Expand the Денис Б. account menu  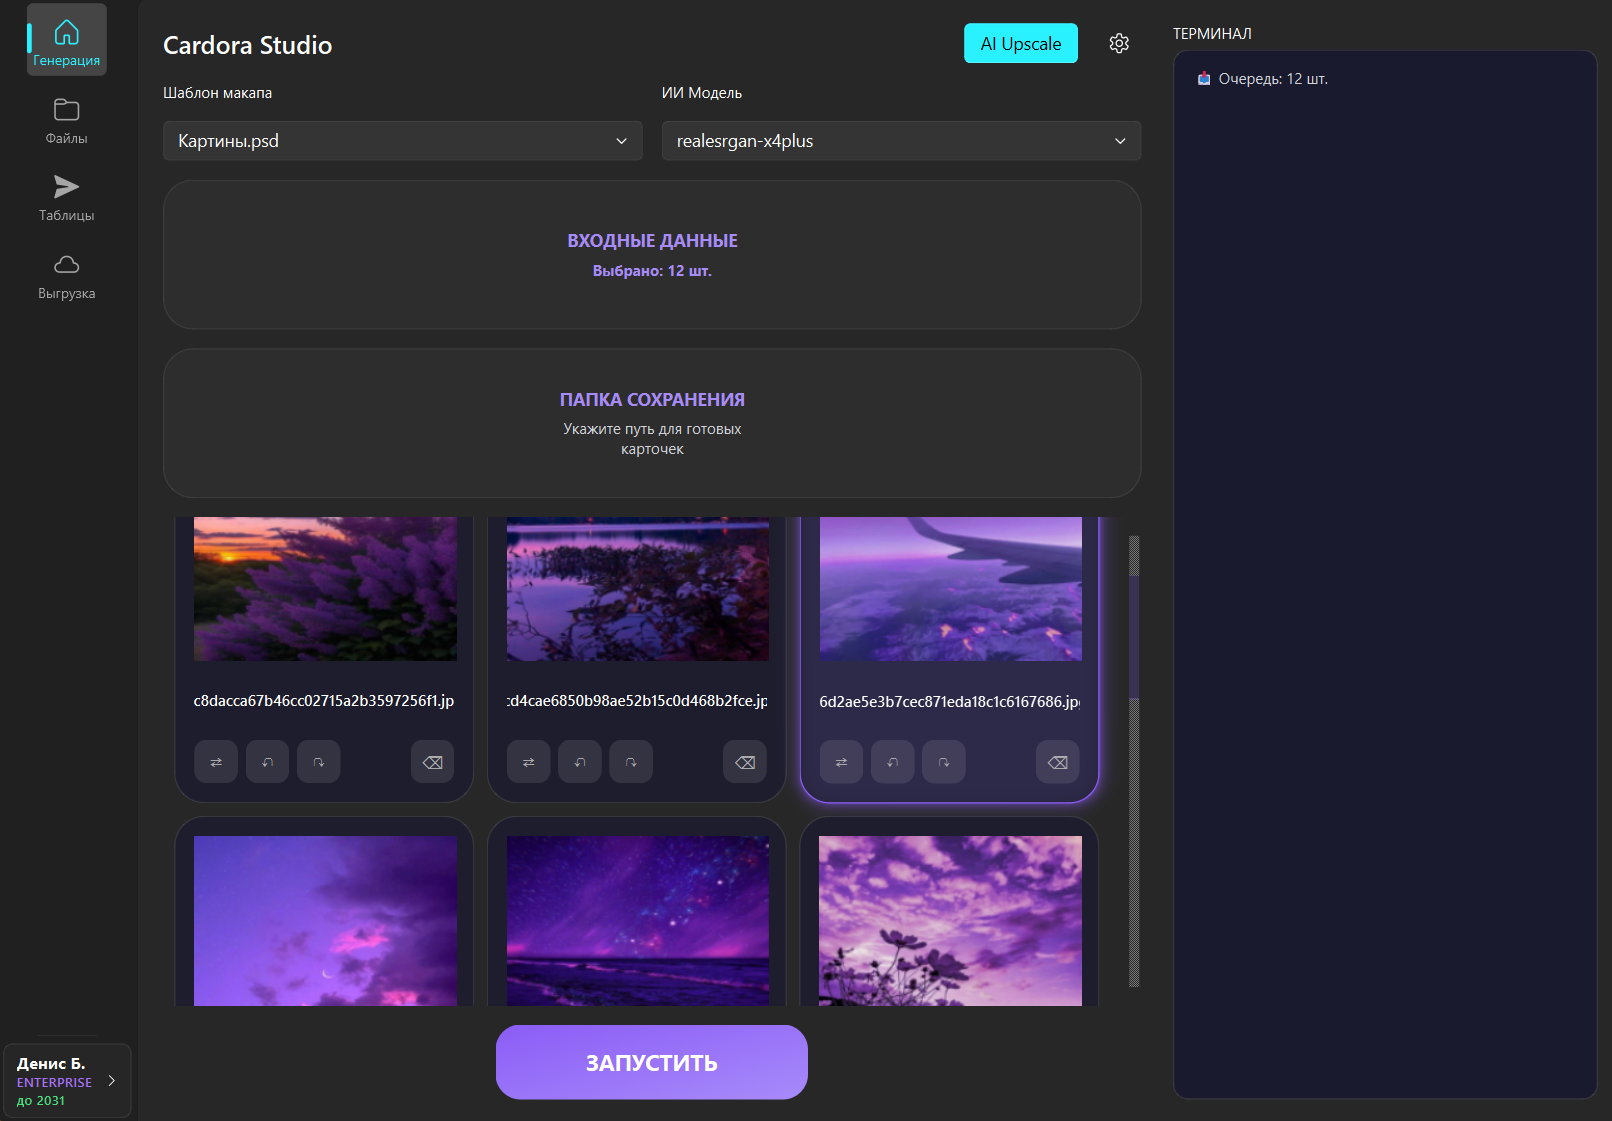(x=67, y=1081)
